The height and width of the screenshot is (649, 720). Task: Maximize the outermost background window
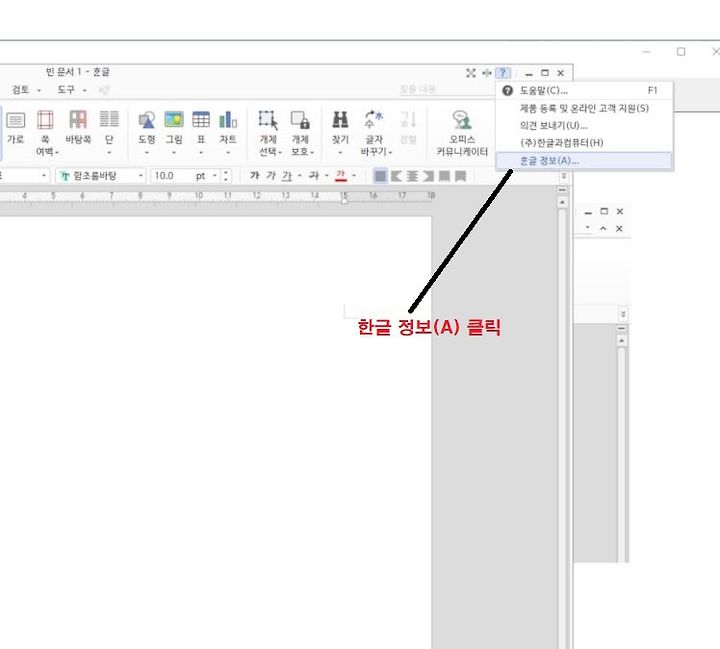tap(681, 51)
